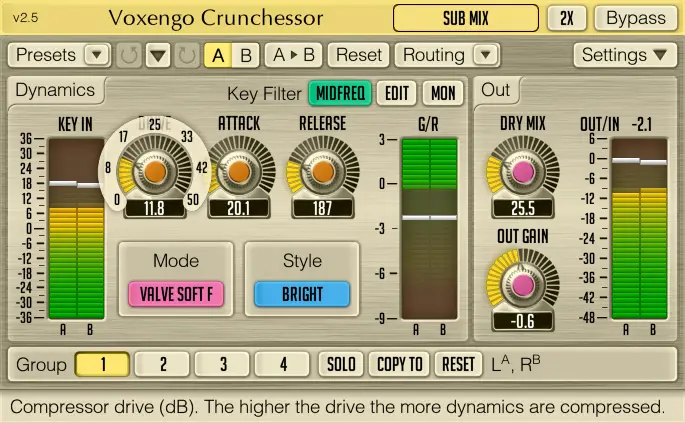Toggle the key filter MON button
685x423 pixels.
coord(443,93)
